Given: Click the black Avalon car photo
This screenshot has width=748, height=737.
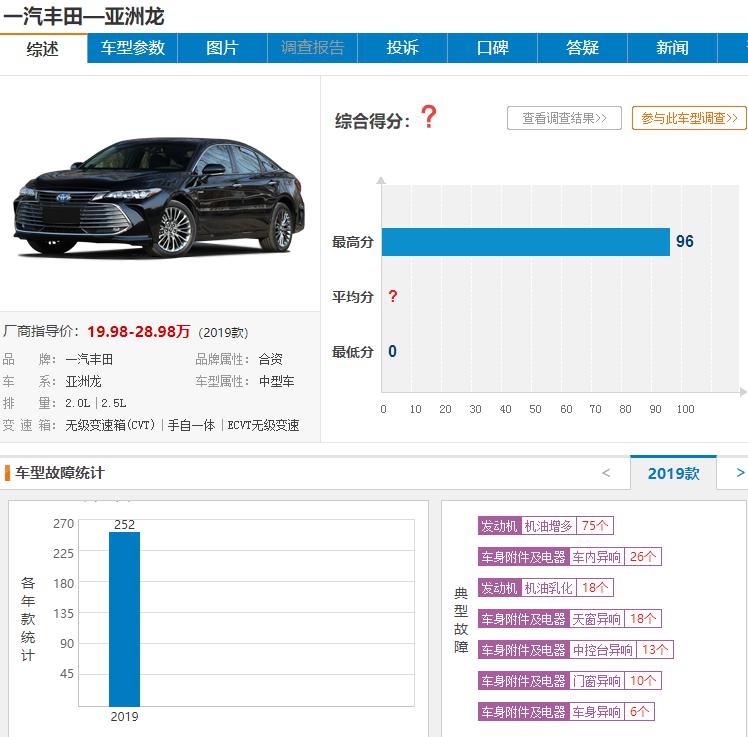Looking at the screenshot, I should click(159, 196).
